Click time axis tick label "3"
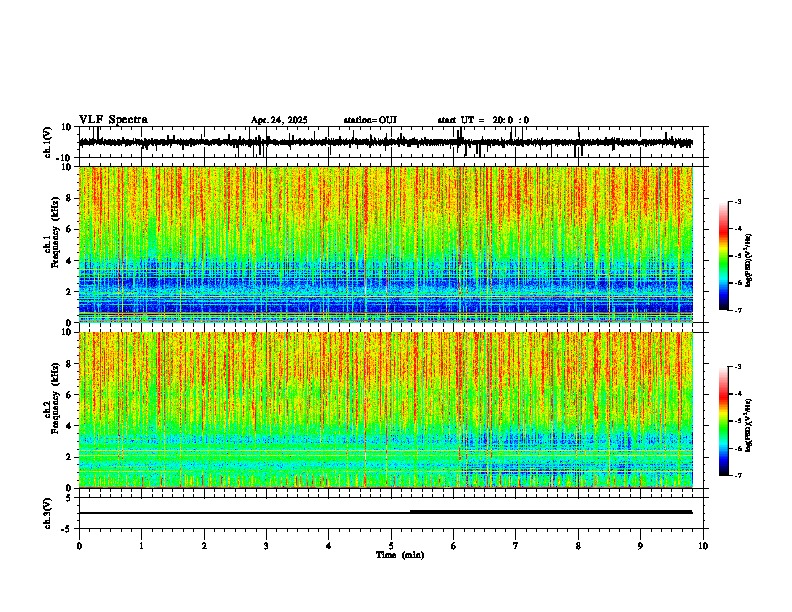Viewport: 792px width, 612px height. pyautogui.click(x=266, y=546)
